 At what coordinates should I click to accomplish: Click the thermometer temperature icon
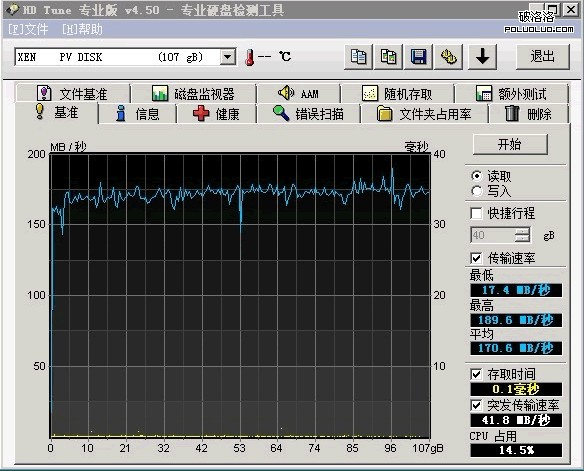(250, 57)
